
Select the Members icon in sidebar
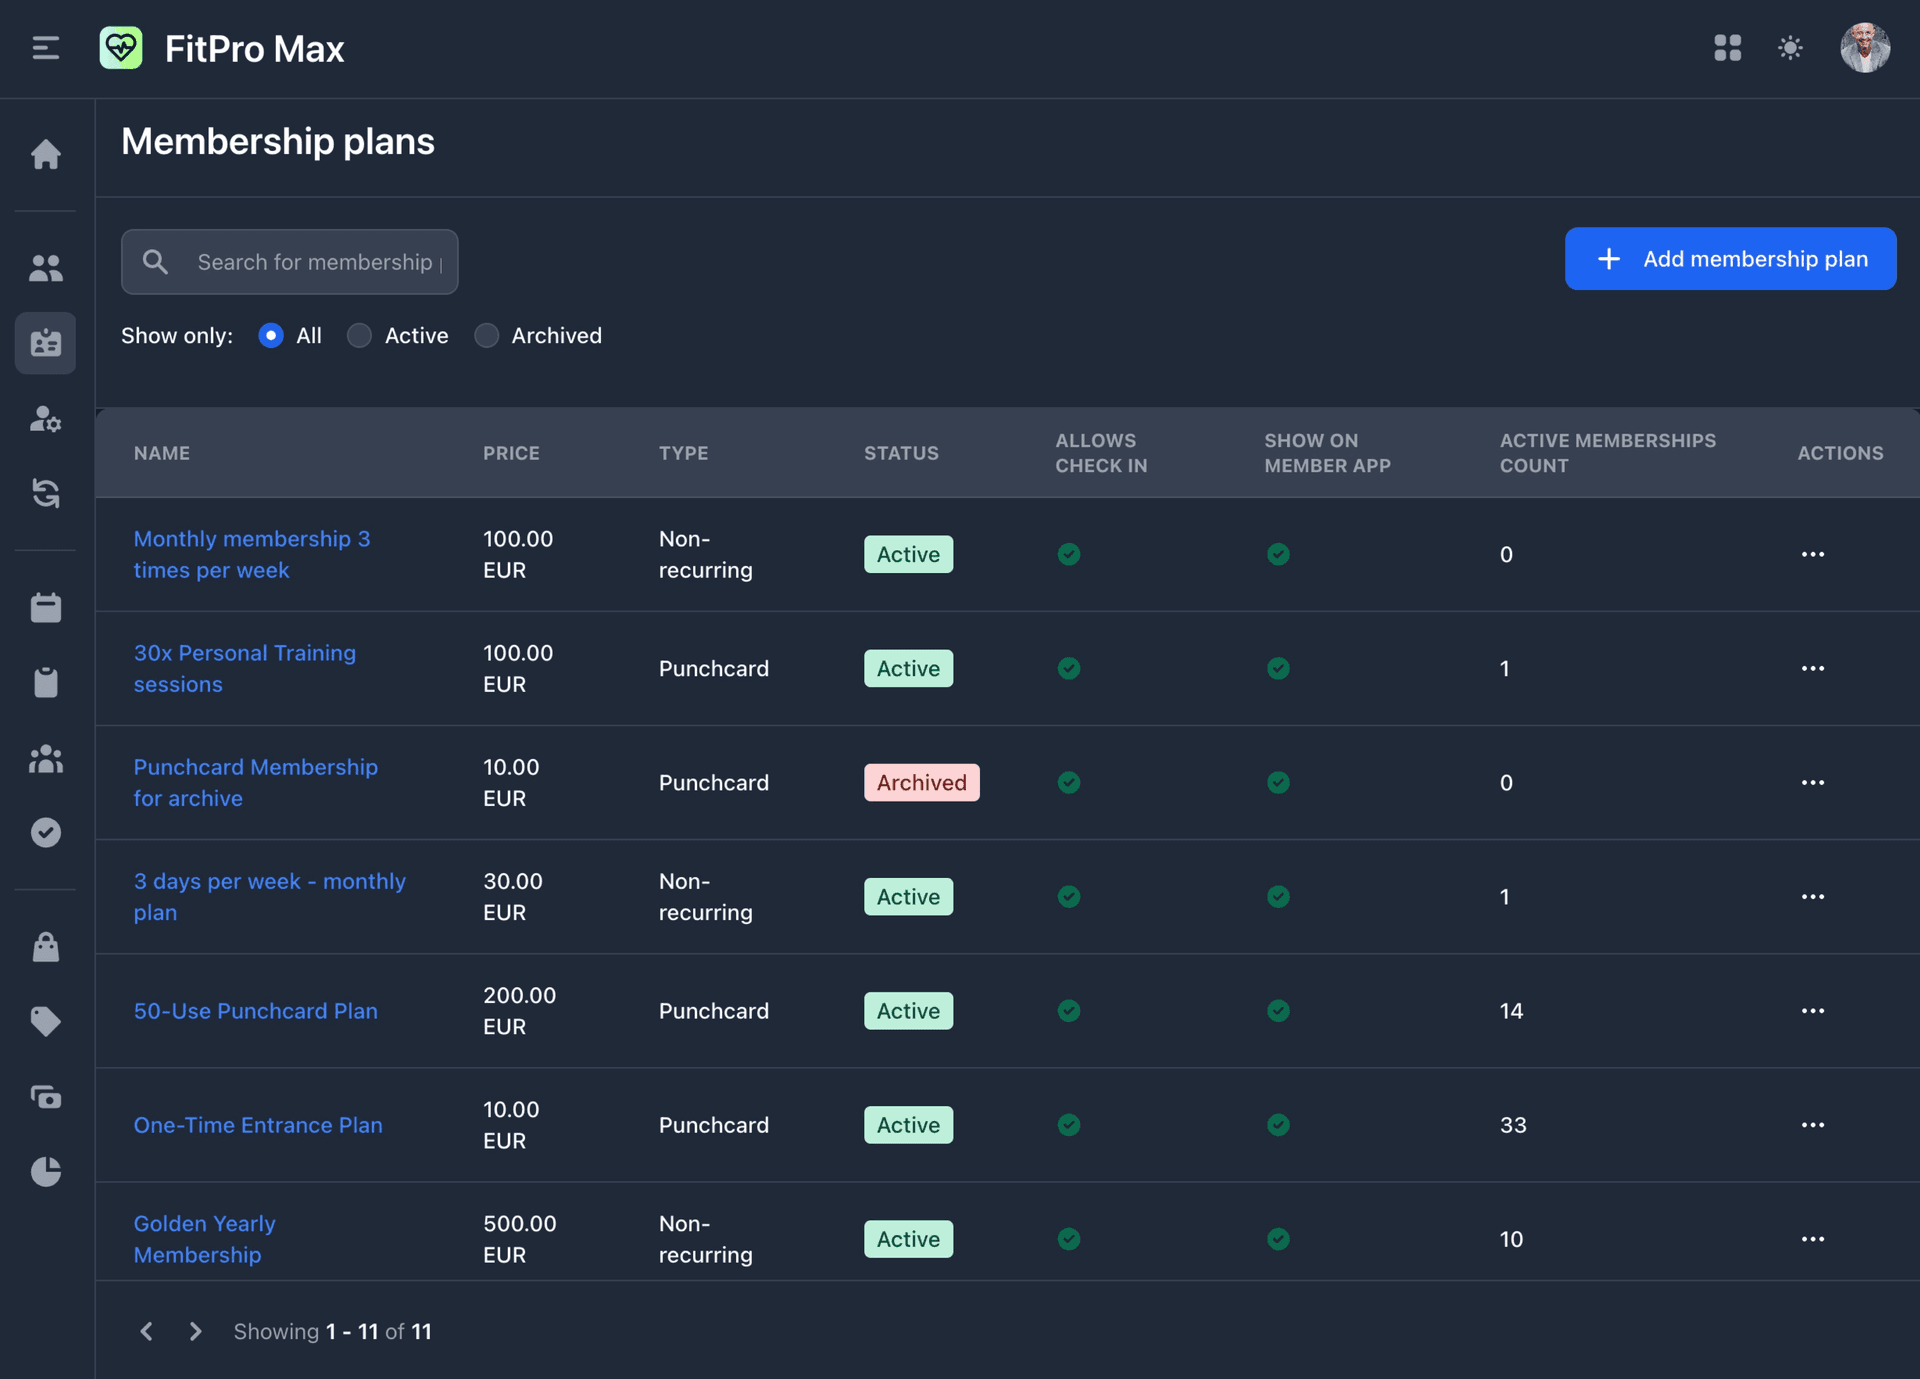46,267
